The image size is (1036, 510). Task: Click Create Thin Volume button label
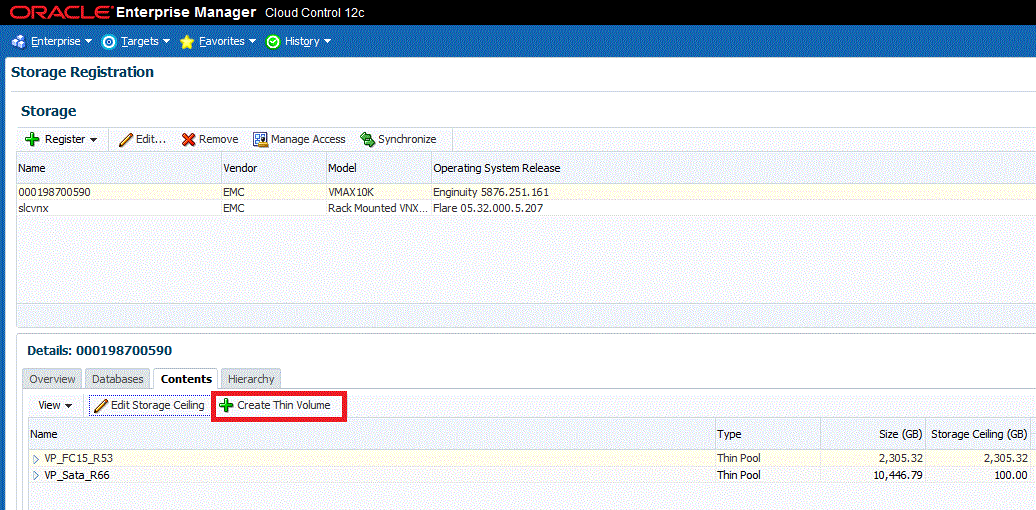click(x=283, y=405)
